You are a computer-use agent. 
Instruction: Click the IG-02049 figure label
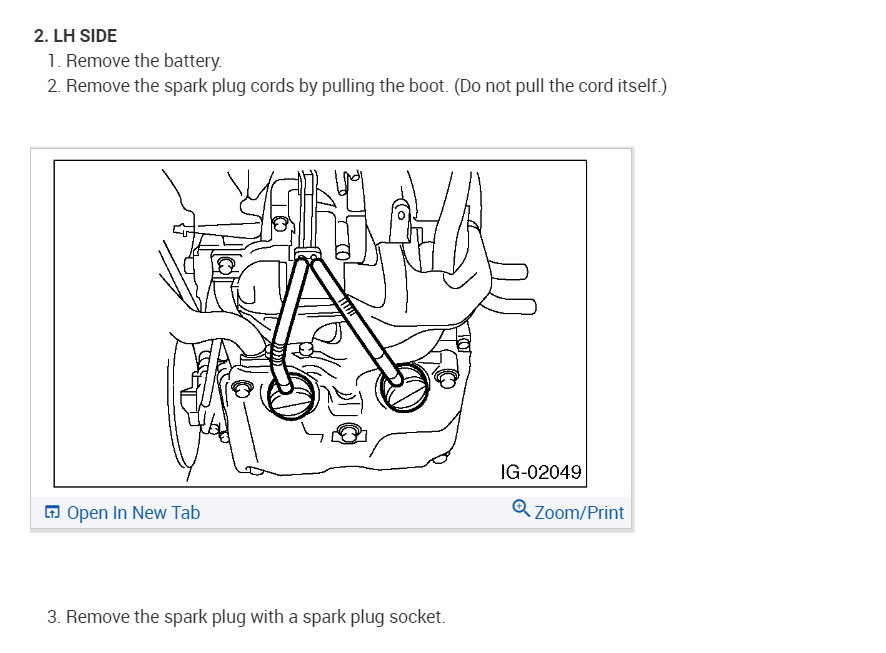pyautogui.click(x=541, y=470)
